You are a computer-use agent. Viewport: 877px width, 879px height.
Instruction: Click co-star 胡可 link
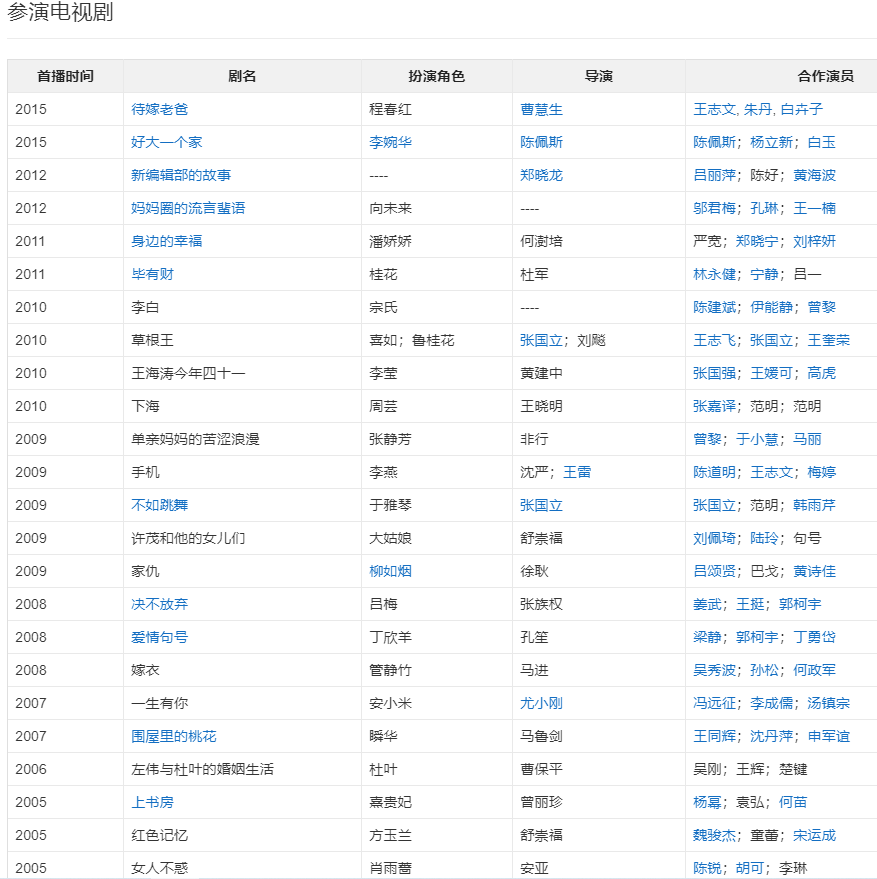[750, 868]
